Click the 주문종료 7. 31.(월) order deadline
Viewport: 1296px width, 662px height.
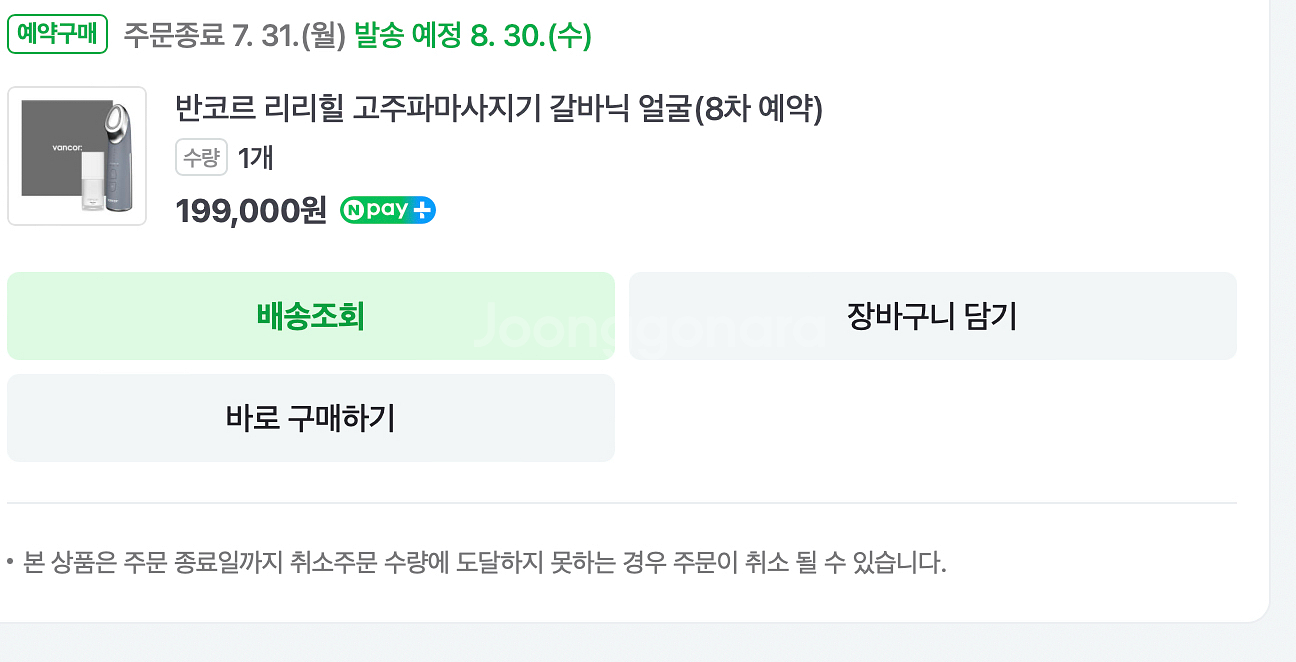point(234,36)
